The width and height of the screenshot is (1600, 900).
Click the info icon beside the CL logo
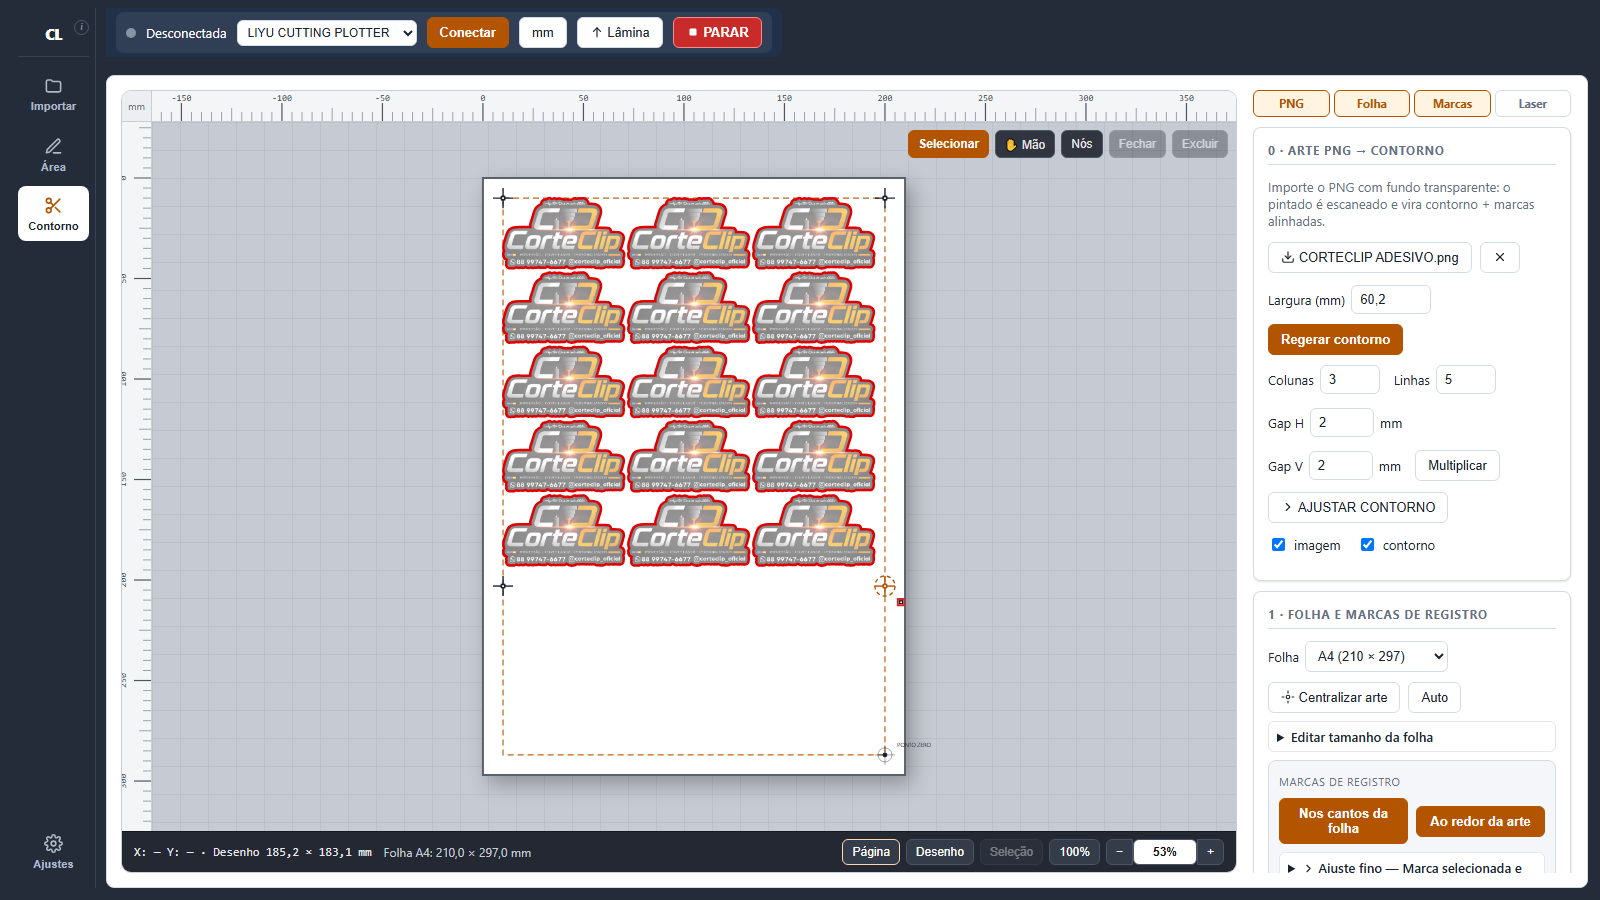82,27
